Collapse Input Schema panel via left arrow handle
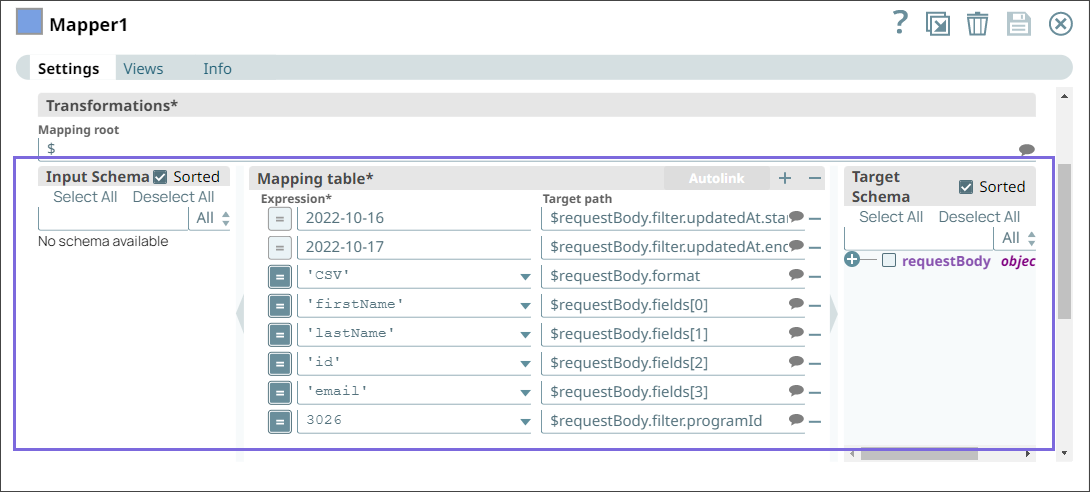The image size is (1090, 492). coord(241,315)
